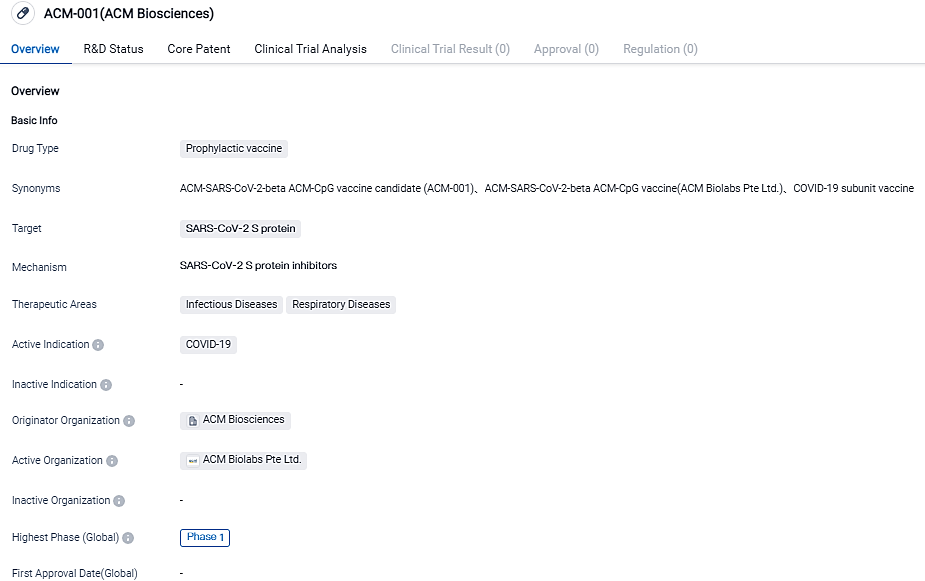Click info icon beside Inactive Organization
This screenshot has height=581, width=925.
click(119, 501)
